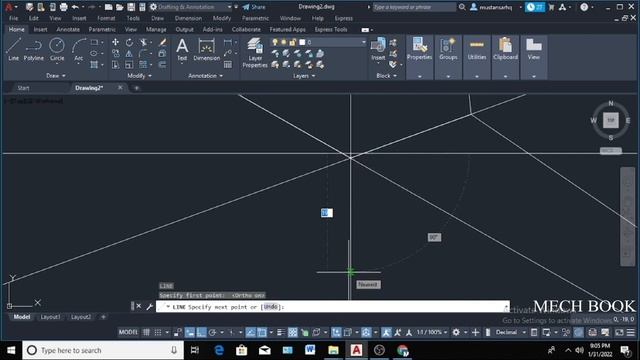Open the Decimal units dropdown
The width and height of the screenshot is (640, 360).
pos(510,332)
